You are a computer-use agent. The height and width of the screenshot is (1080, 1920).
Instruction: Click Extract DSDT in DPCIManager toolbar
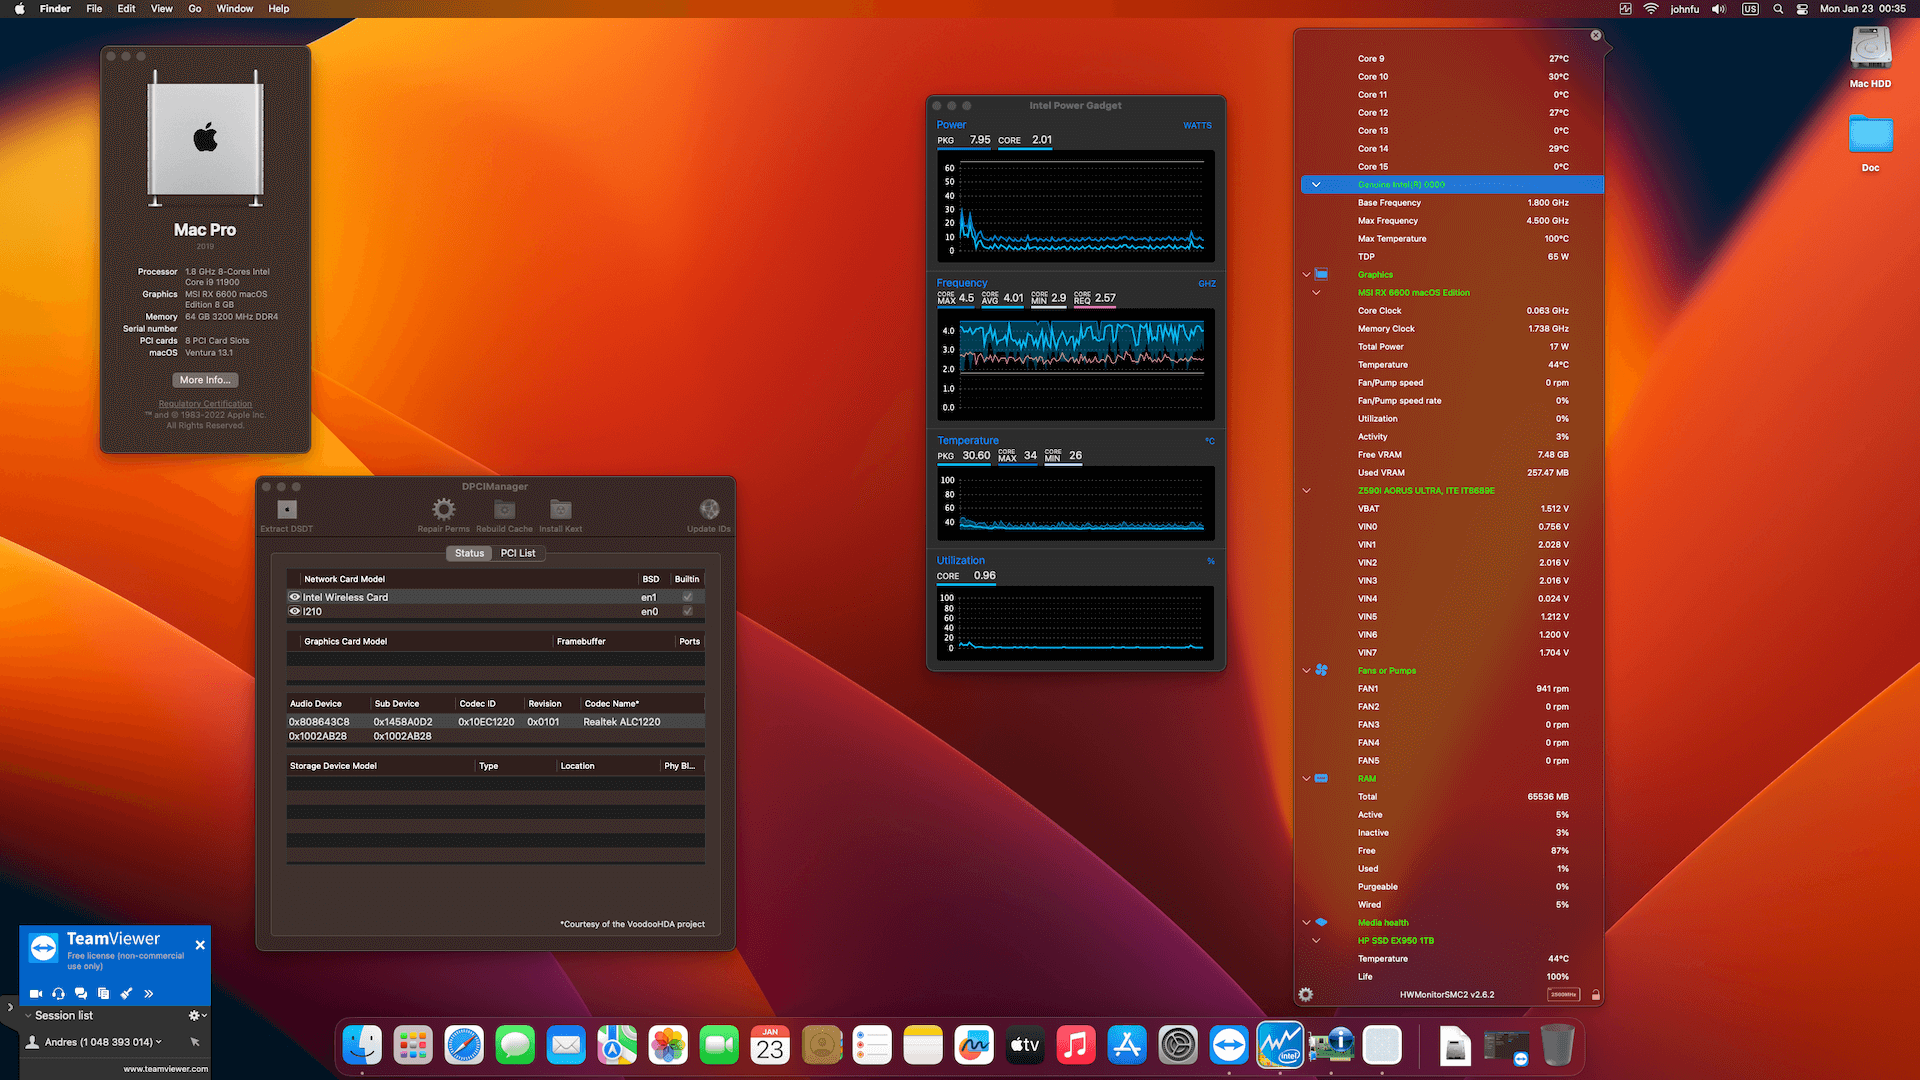point(287,510)
